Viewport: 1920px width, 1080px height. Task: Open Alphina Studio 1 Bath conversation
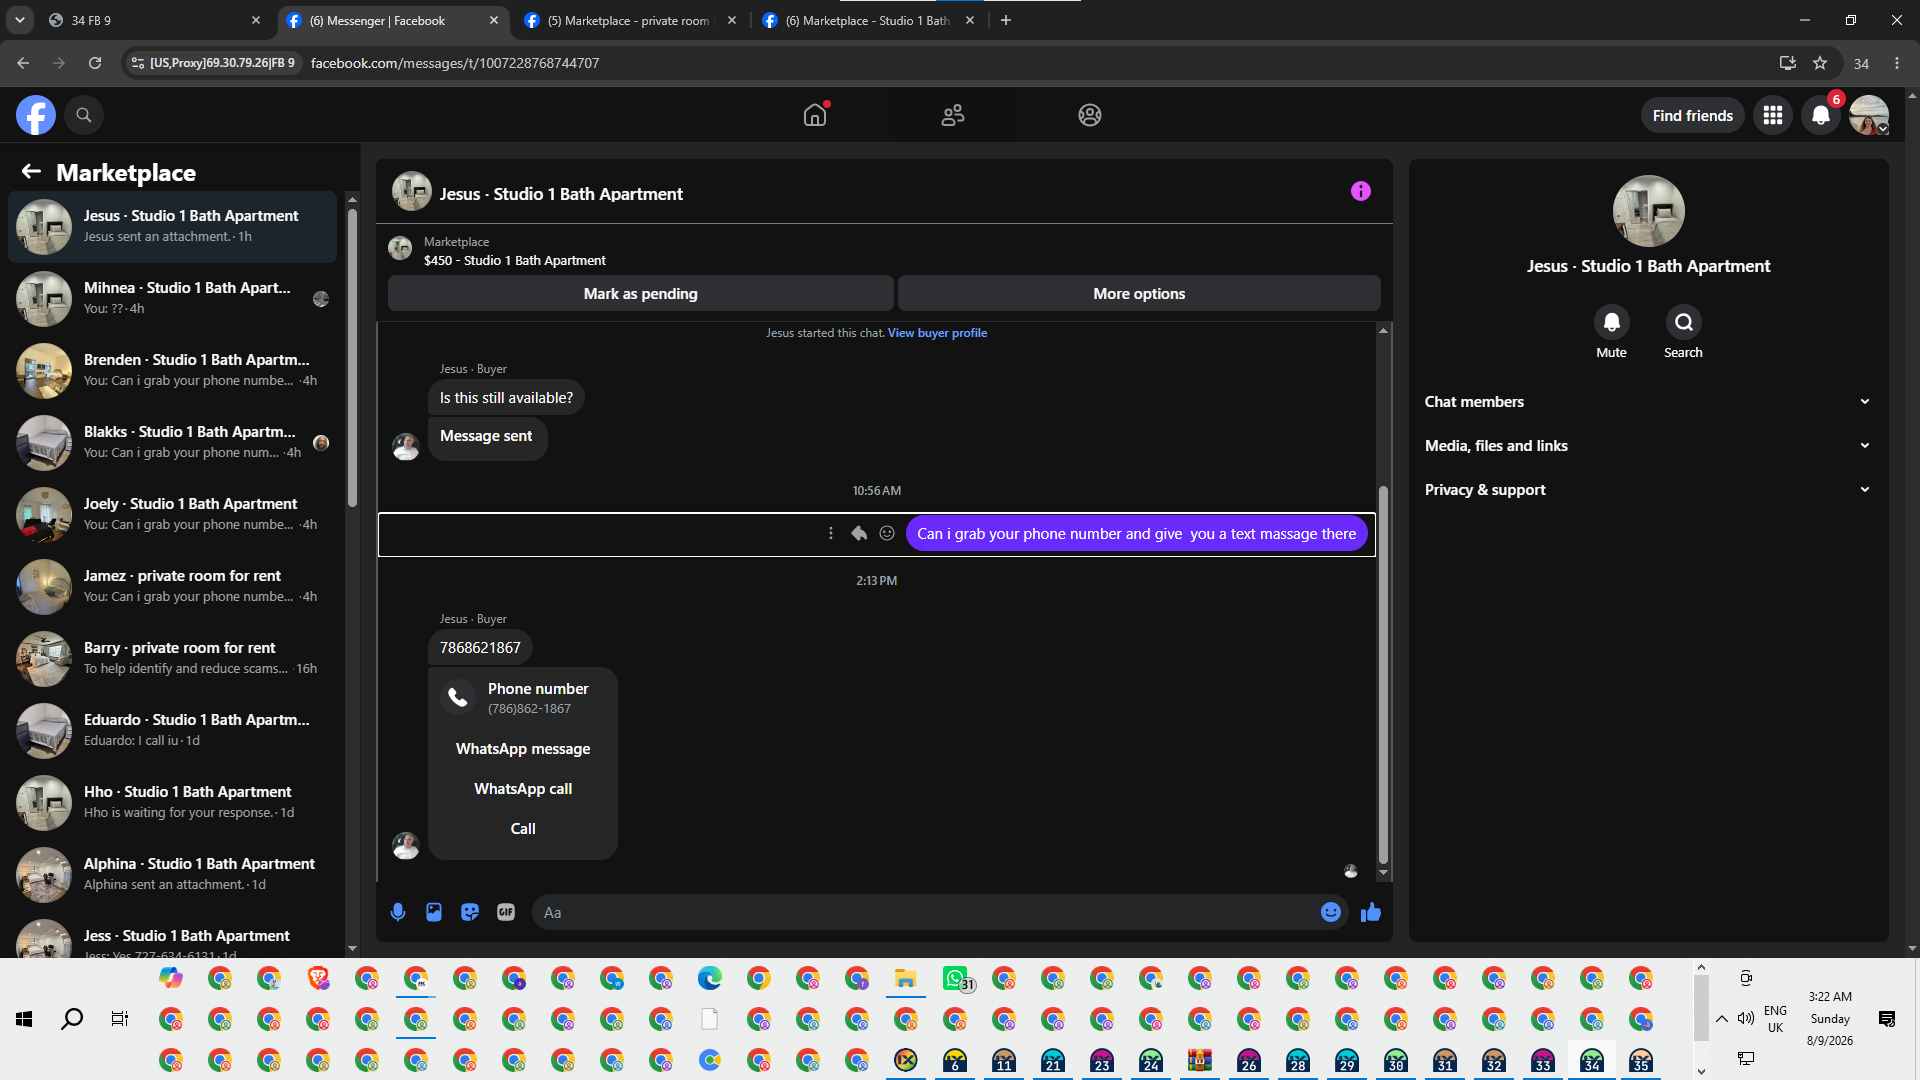tap(173, 875)
